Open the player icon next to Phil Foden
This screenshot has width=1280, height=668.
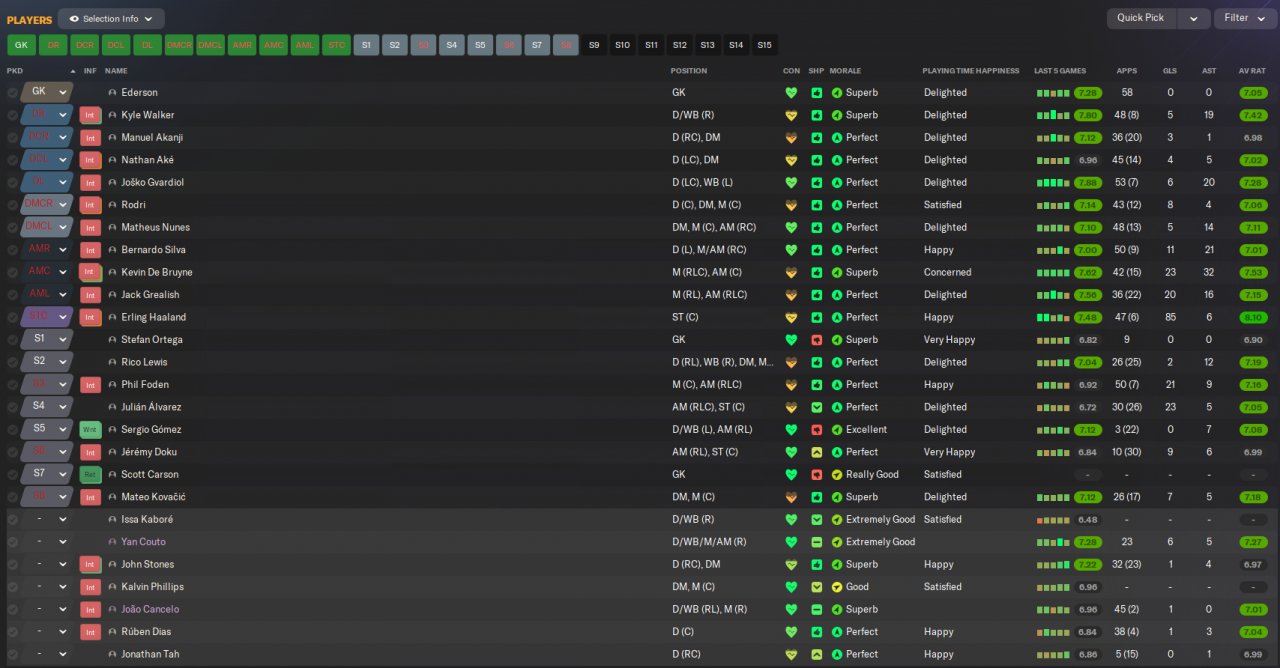[112, 385]
